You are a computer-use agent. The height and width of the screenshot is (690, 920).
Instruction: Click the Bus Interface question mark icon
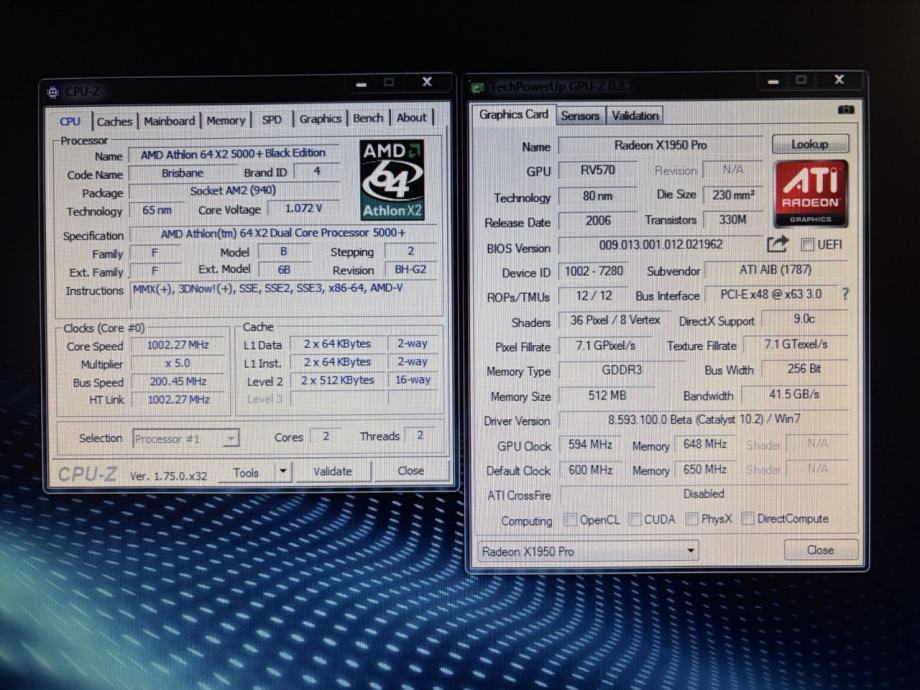click(x=845, y=294)
